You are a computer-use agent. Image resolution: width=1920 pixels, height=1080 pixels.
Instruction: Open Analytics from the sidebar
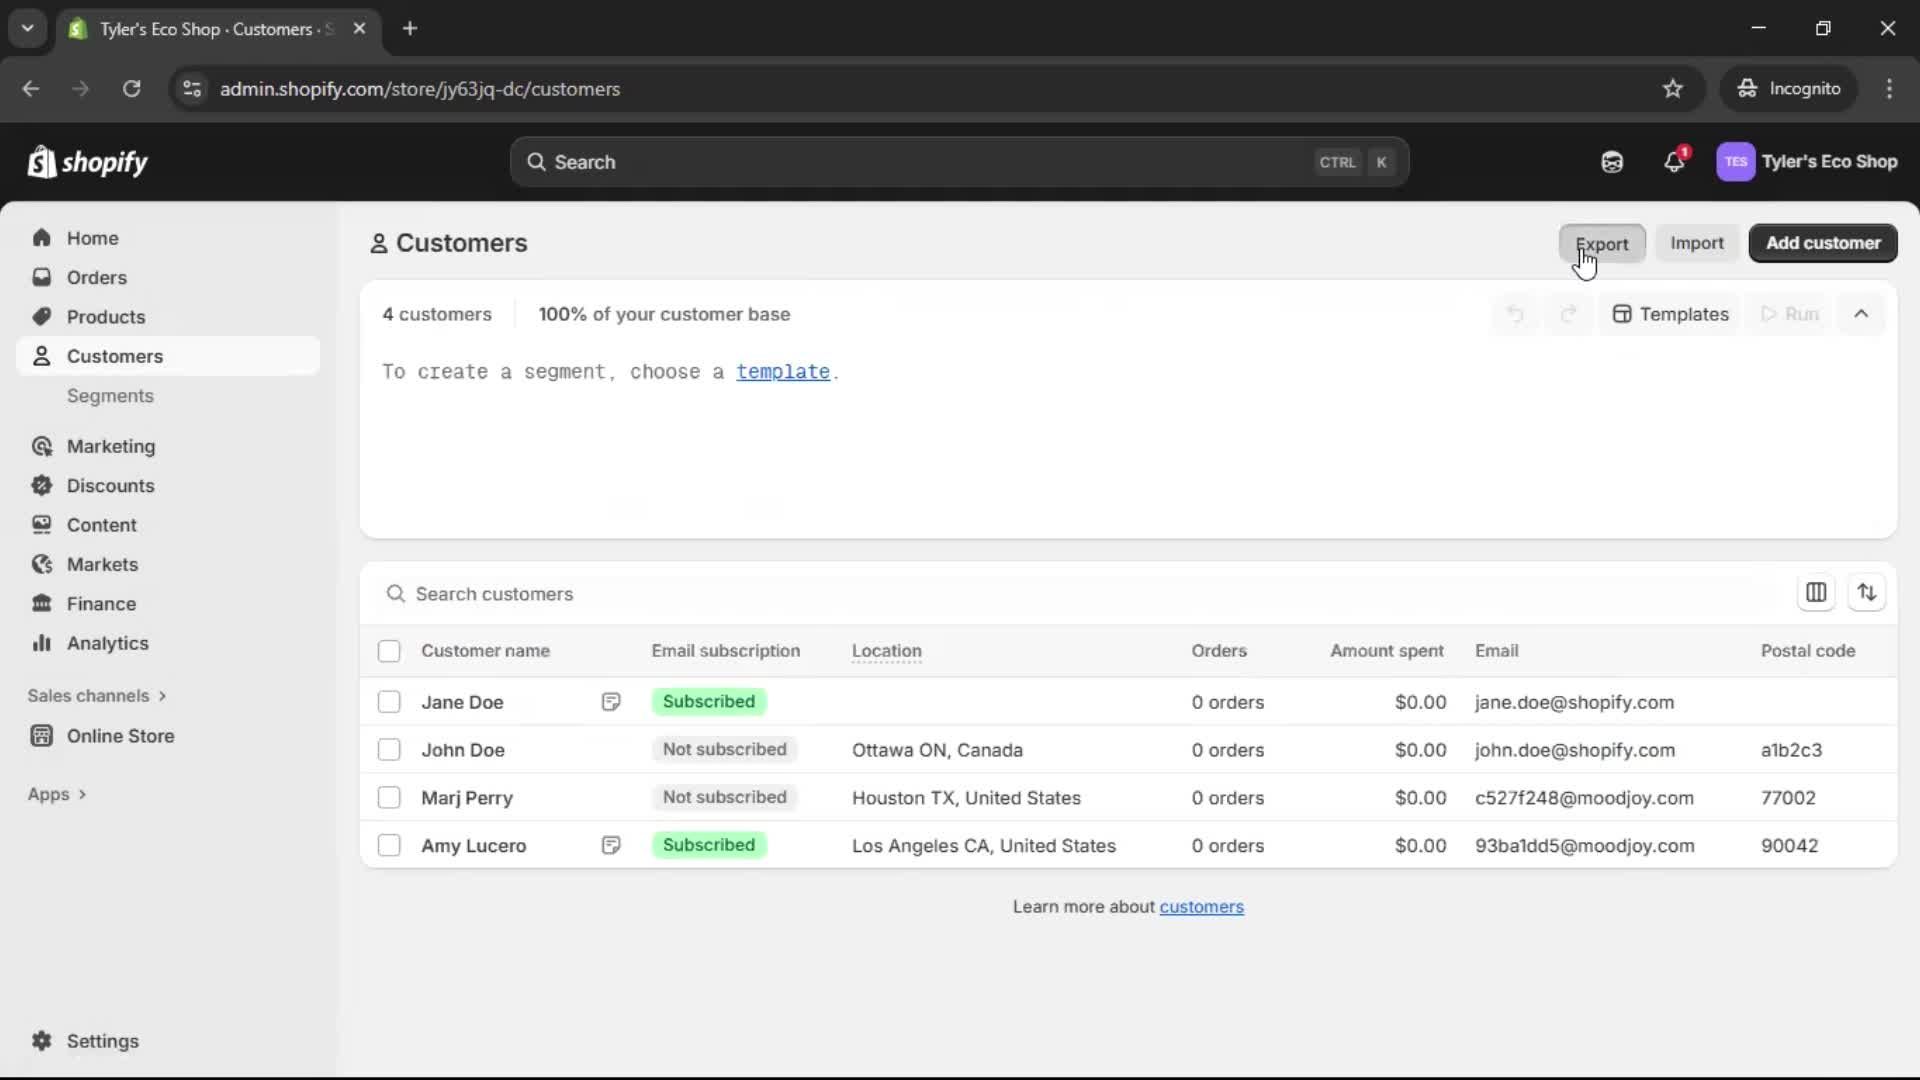107,643
